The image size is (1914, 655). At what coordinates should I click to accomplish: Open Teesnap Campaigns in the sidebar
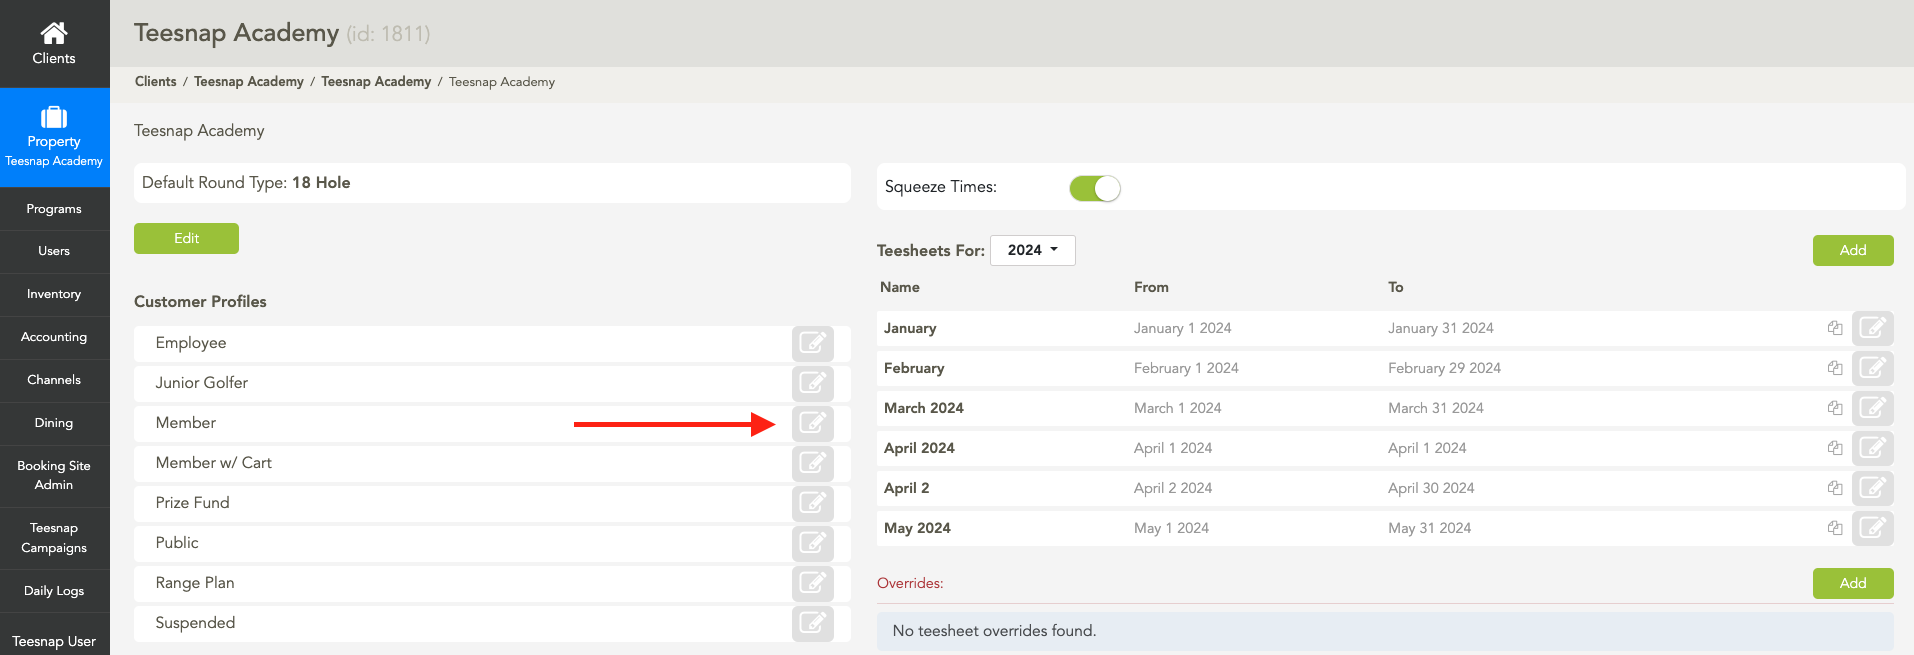[x=54, y=538]
